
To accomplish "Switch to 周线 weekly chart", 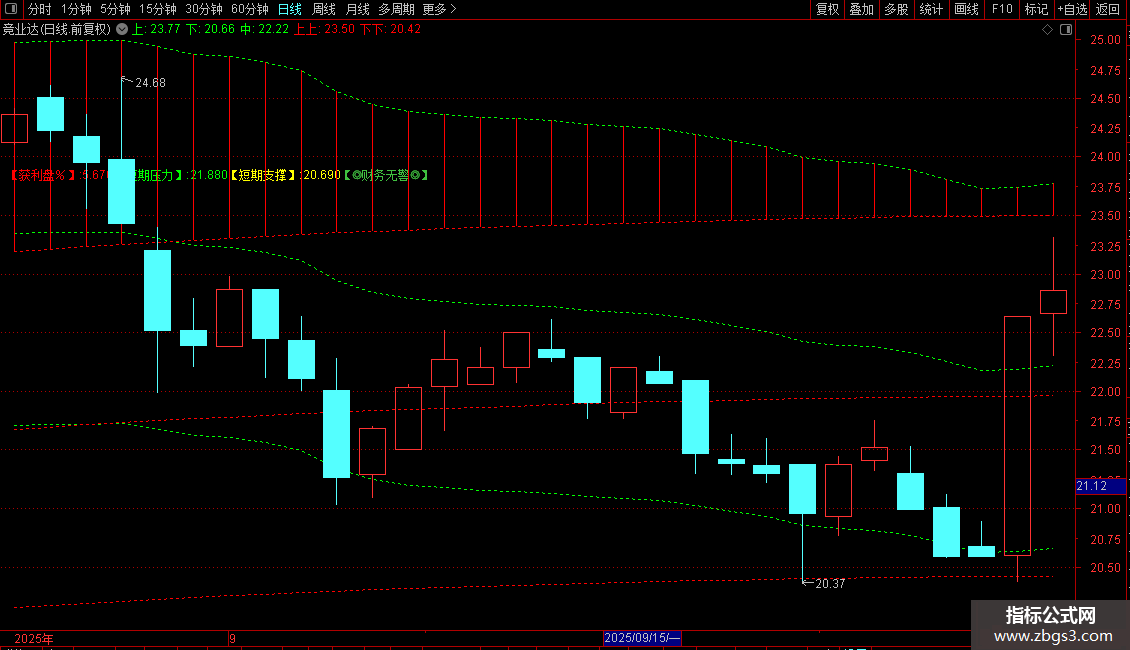I will [x=324, y=9].
